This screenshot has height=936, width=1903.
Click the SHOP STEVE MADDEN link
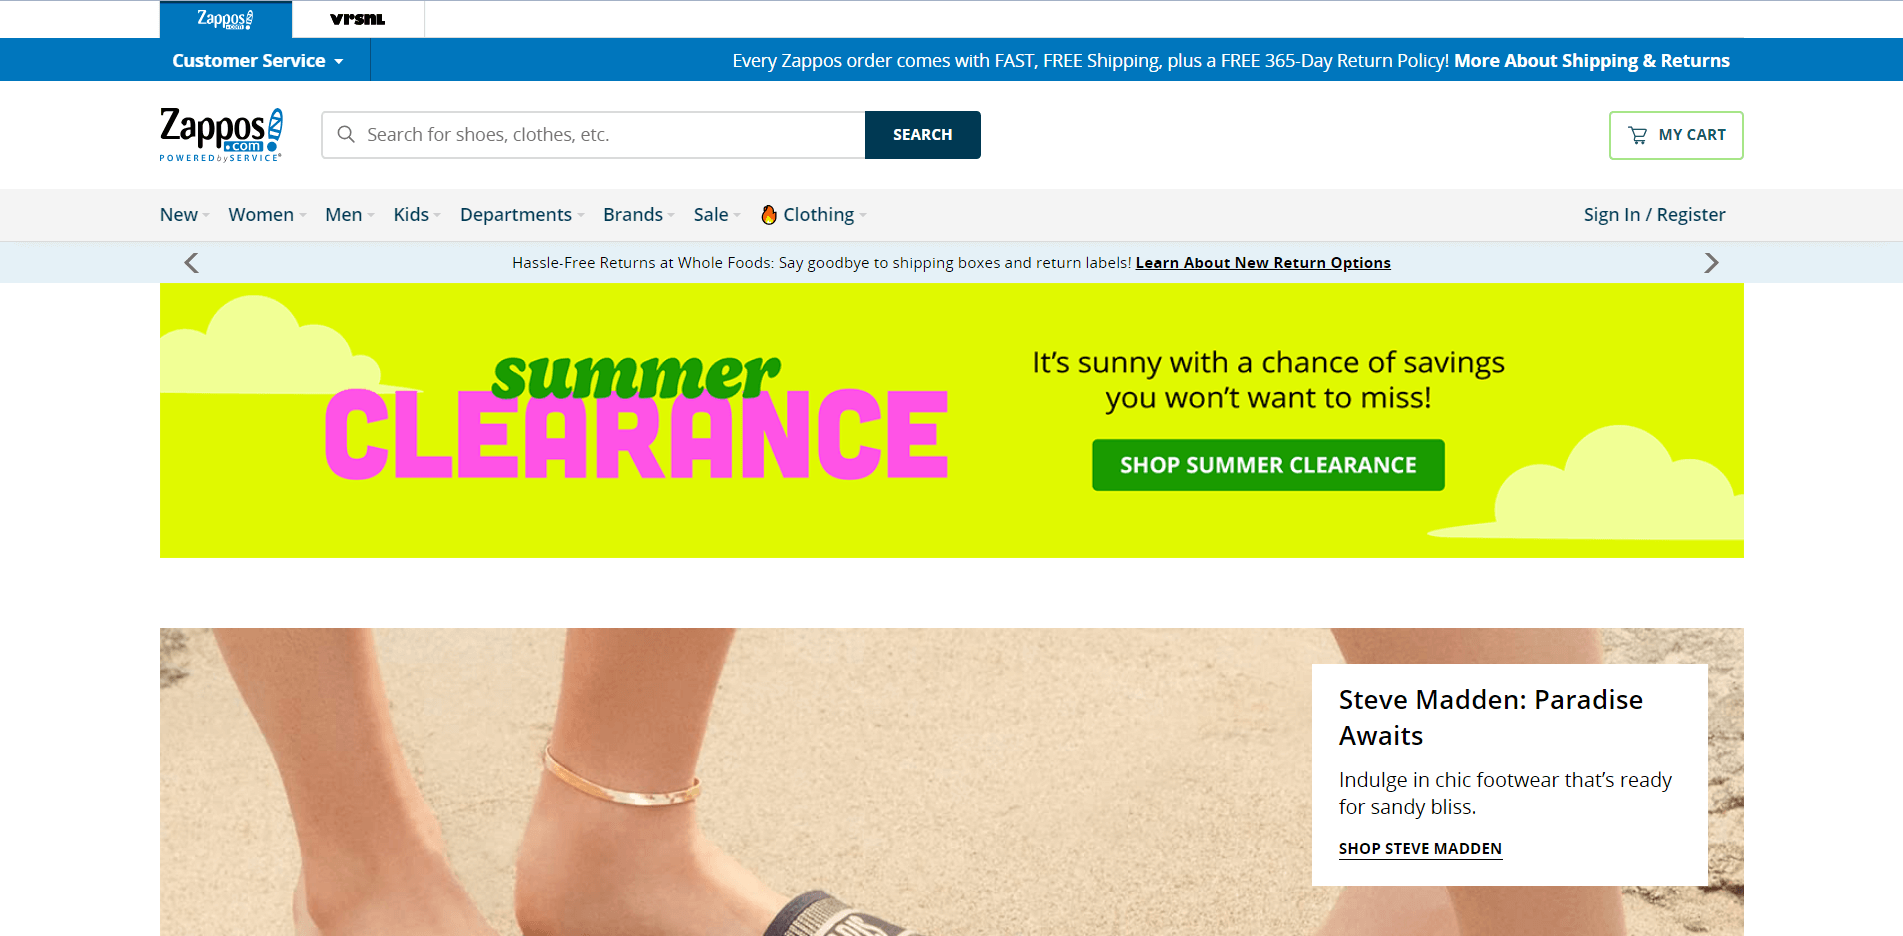[x=1420, y=849]
